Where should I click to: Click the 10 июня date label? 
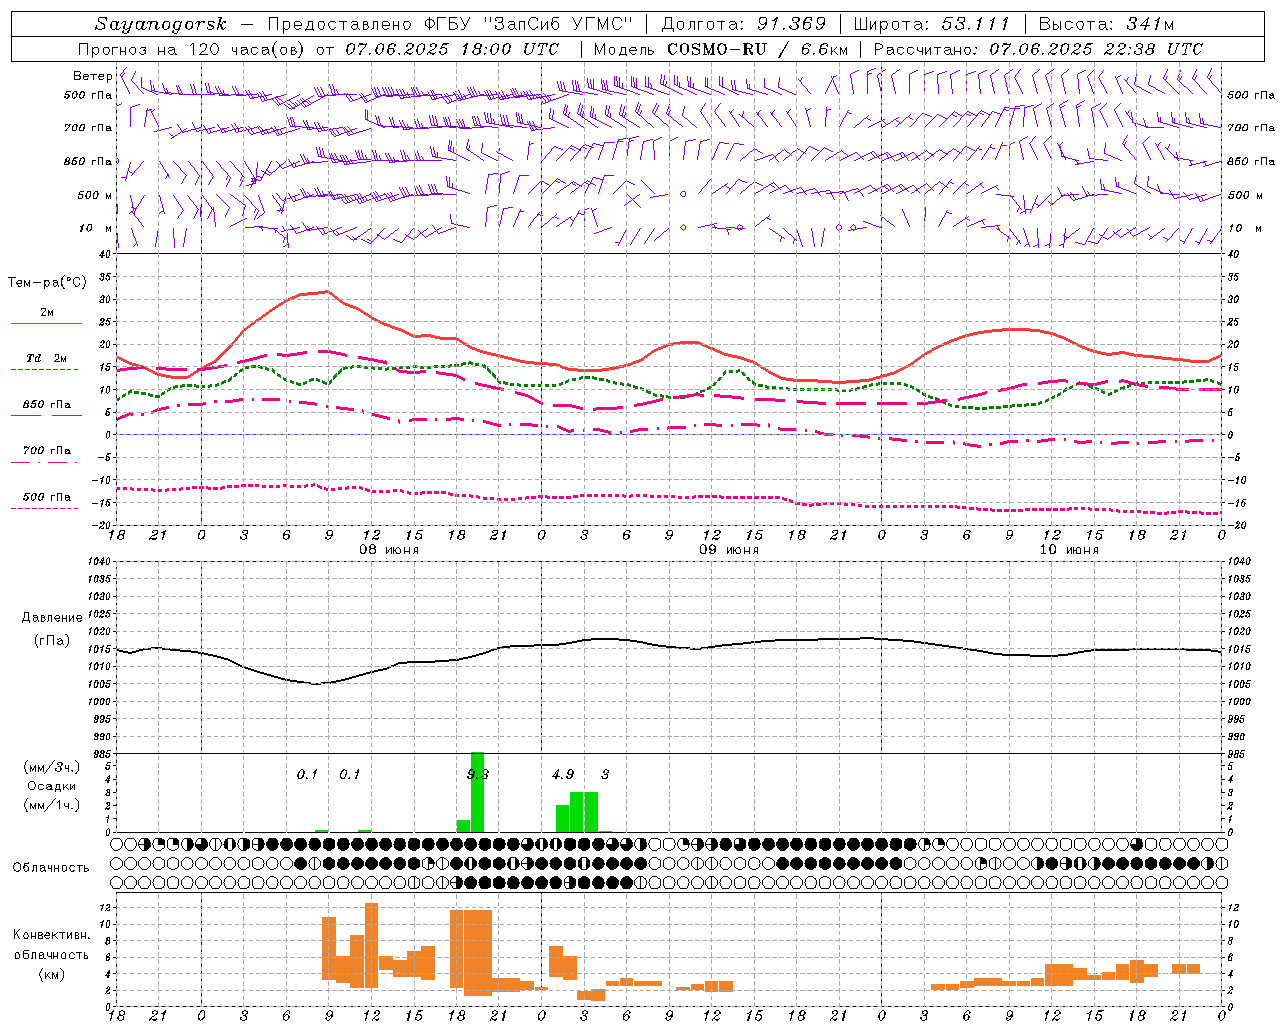point(1069,550)
